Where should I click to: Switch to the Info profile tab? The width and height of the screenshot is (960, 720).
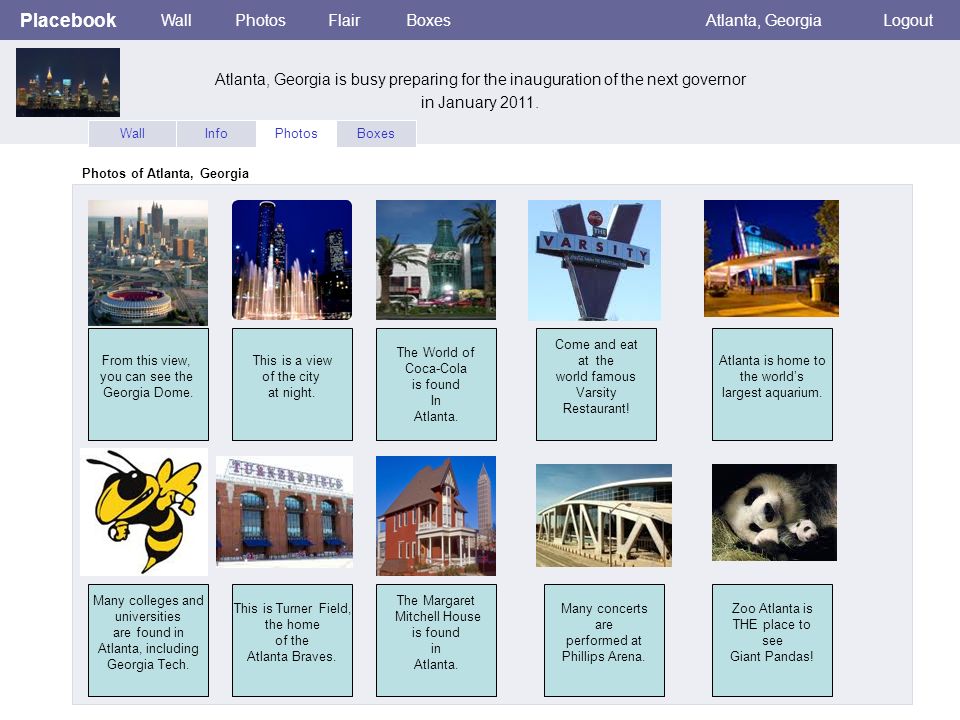216,133
